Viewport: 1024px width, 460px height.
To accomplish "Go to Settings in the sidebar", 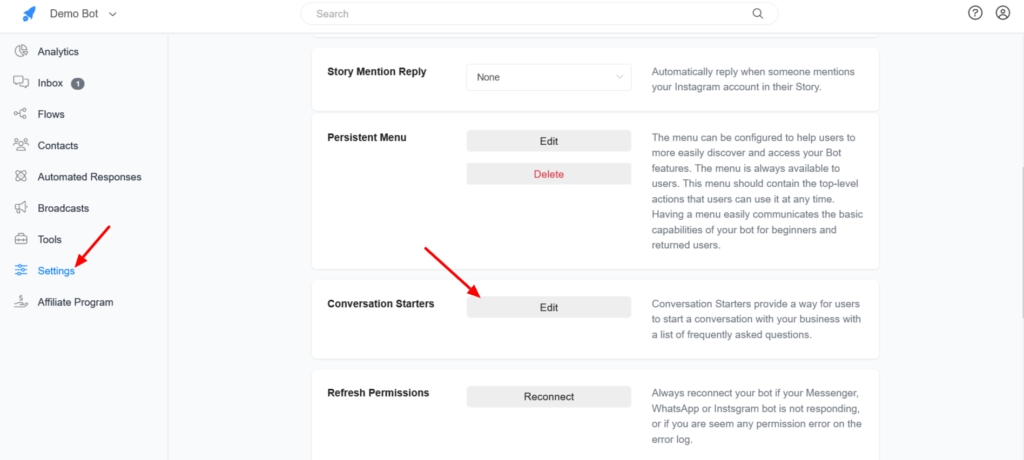I will coord(55,271).
